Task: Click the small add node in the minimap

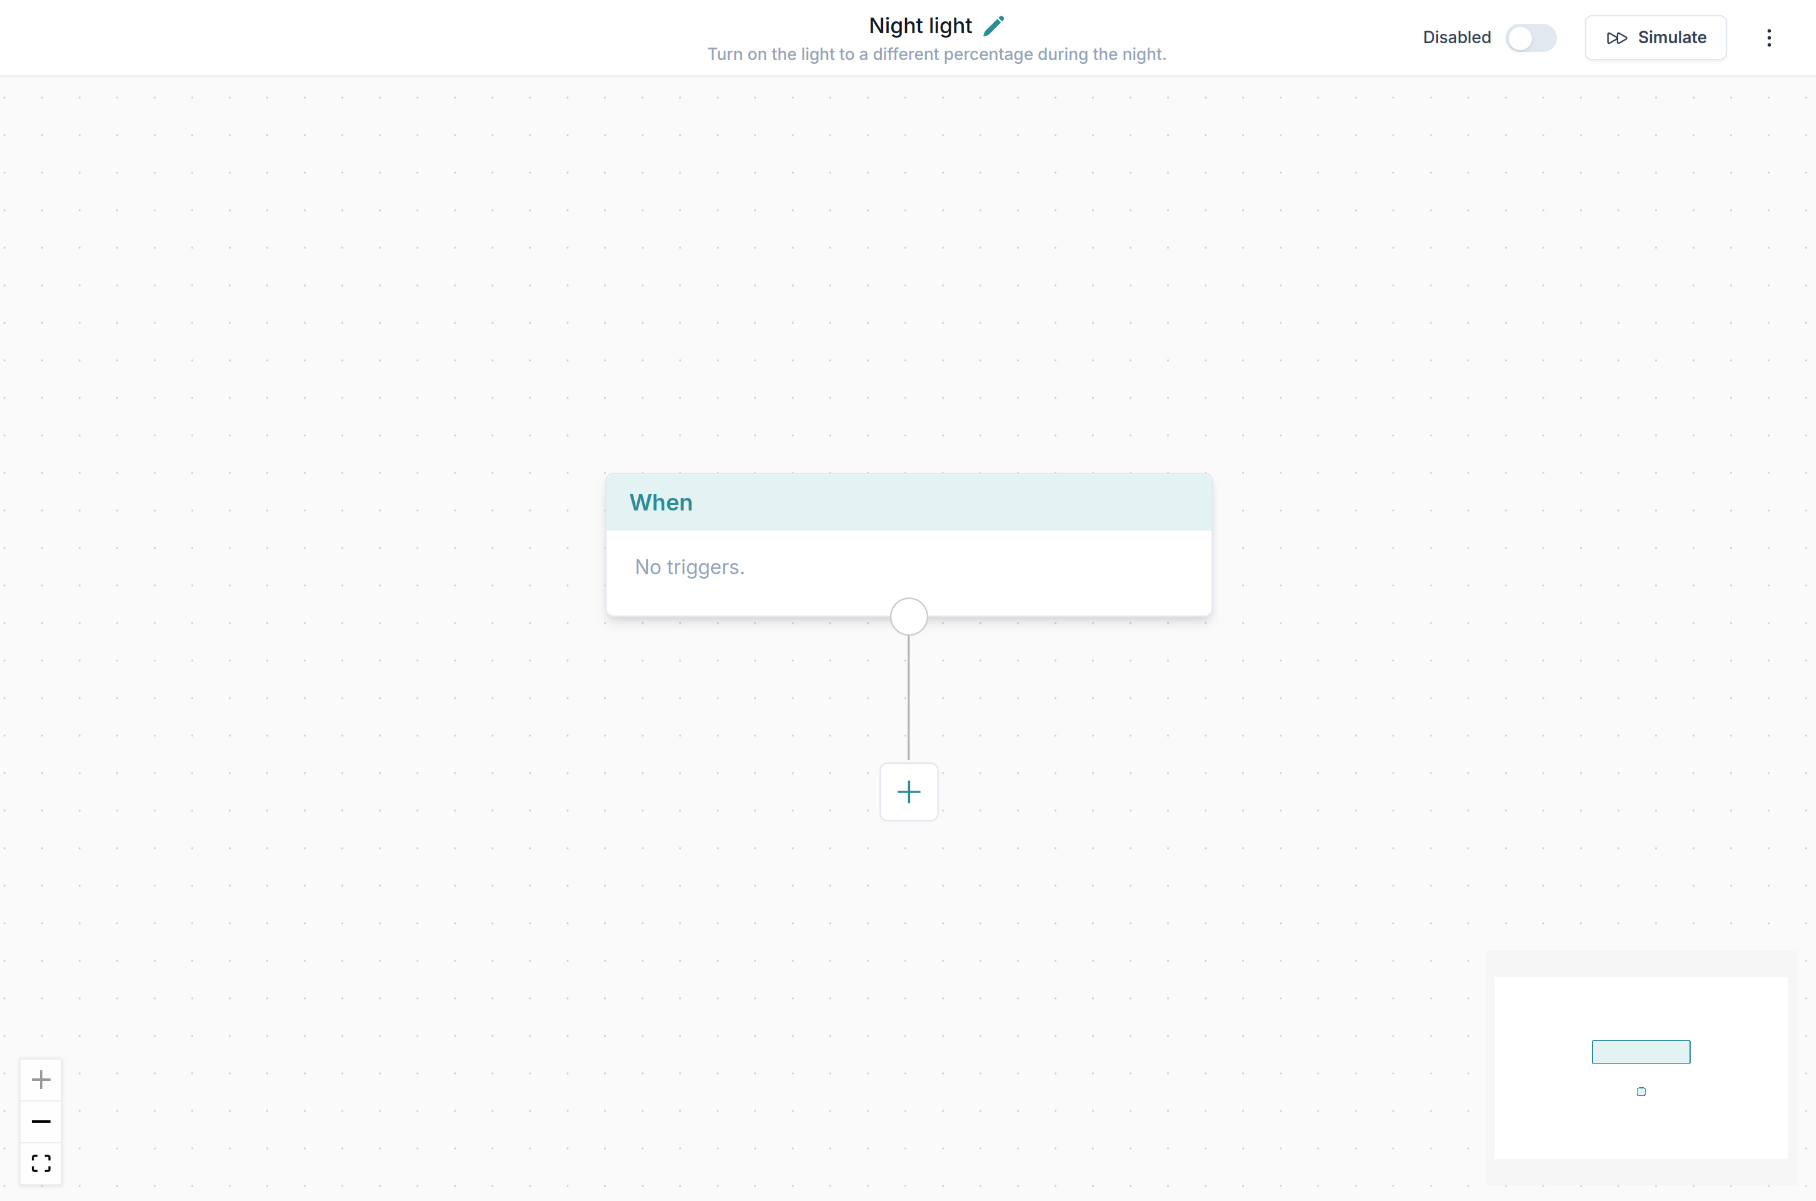Action: tap(1641, 1092)
